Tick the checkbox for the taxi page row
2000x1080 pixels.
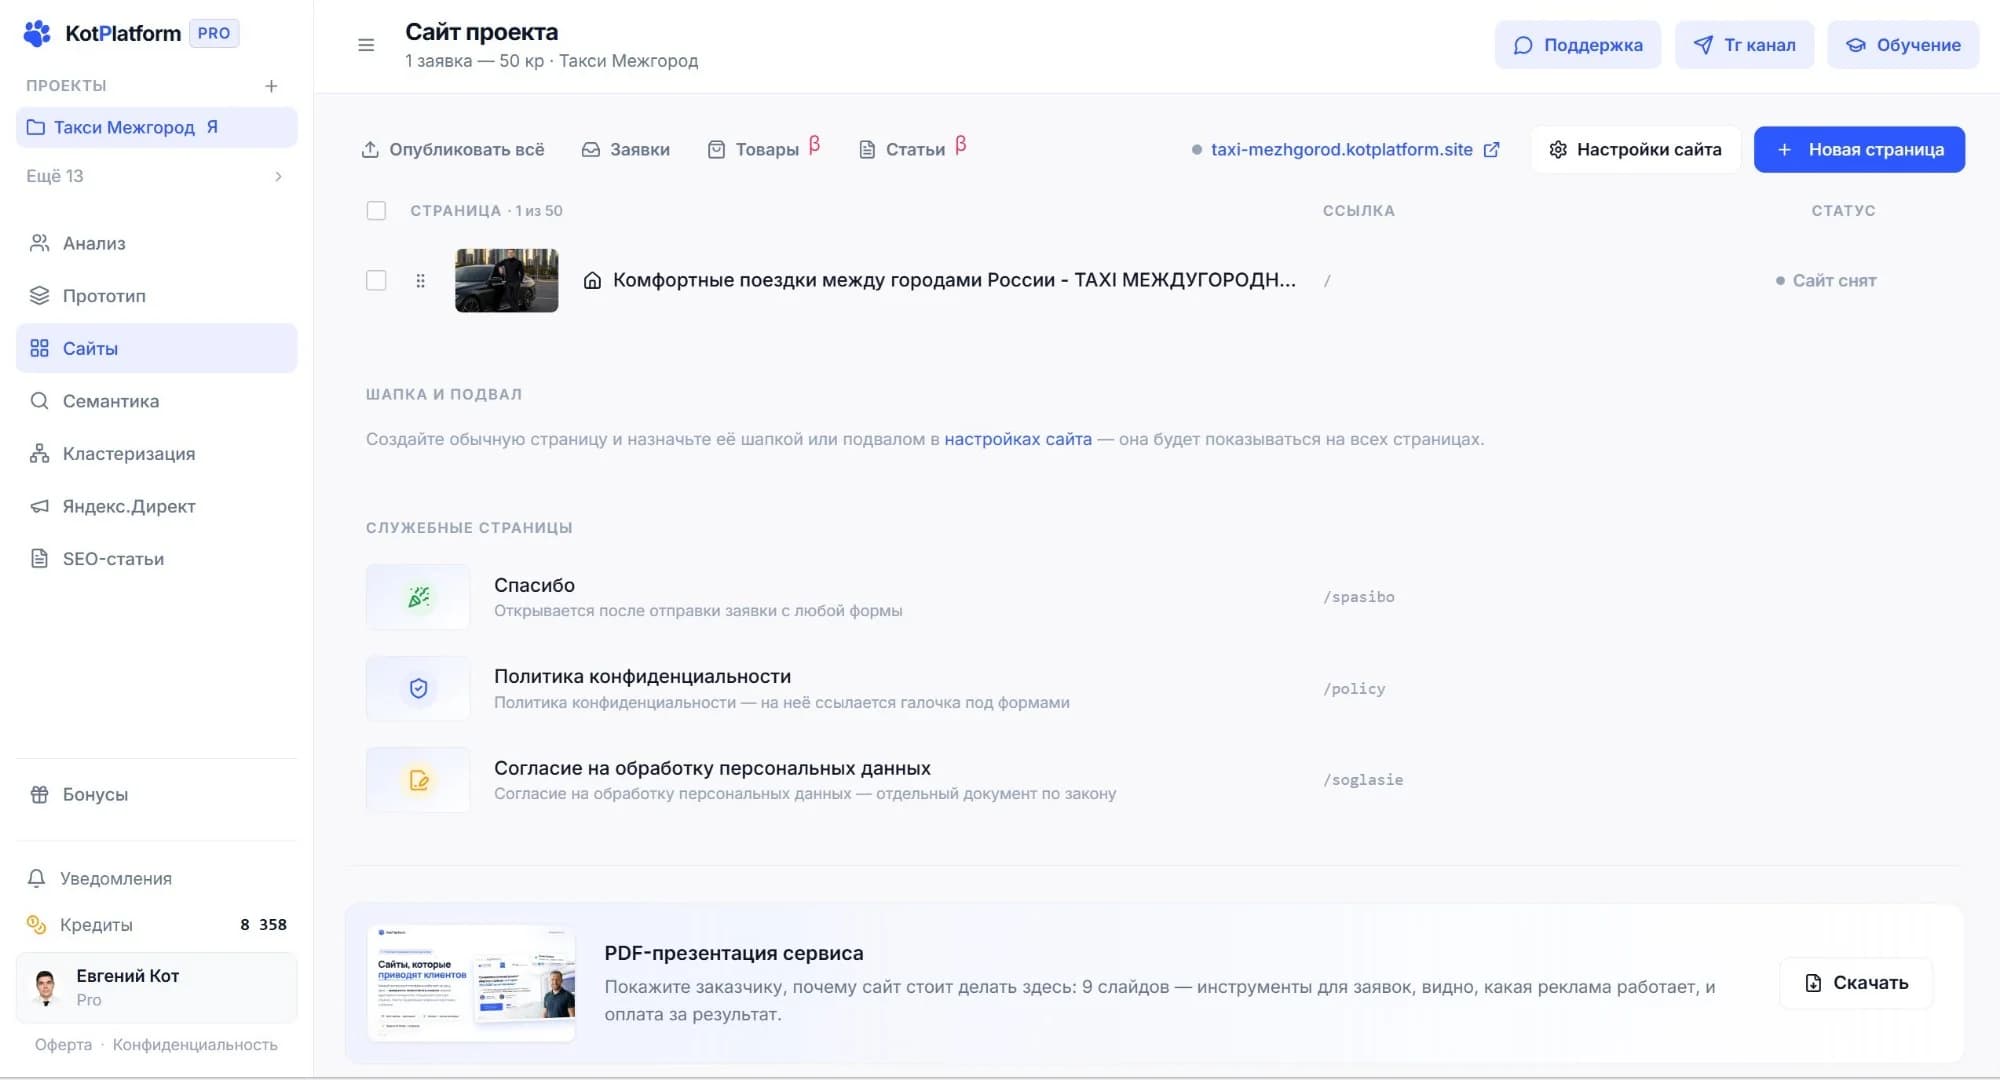(376, 281)
